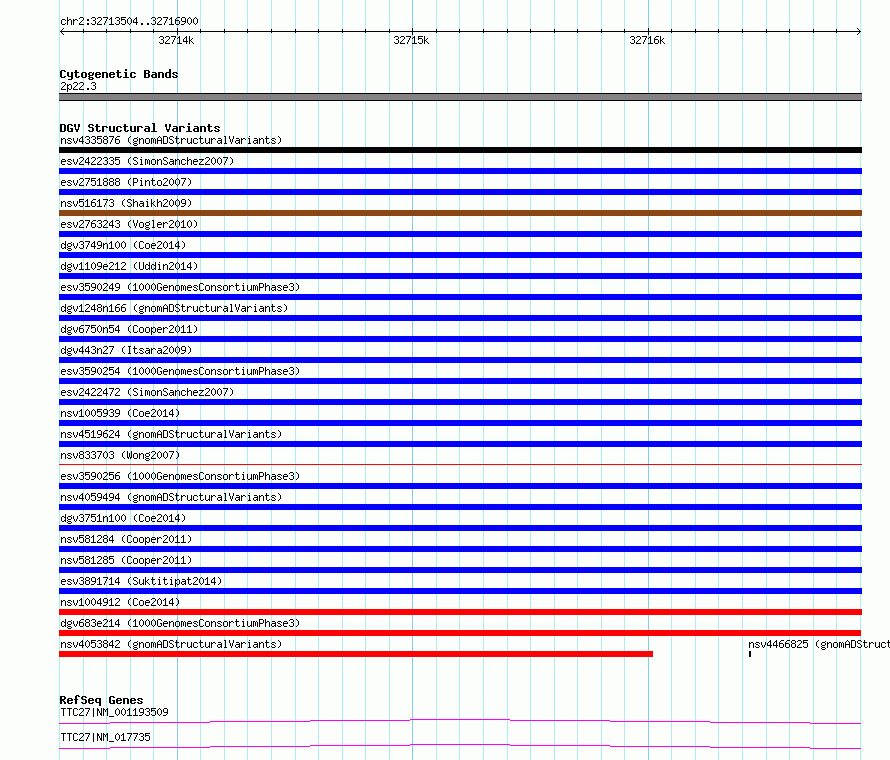Click the 32716k ruler label
The width and height of the screenshot is (890, 760).
647,40
